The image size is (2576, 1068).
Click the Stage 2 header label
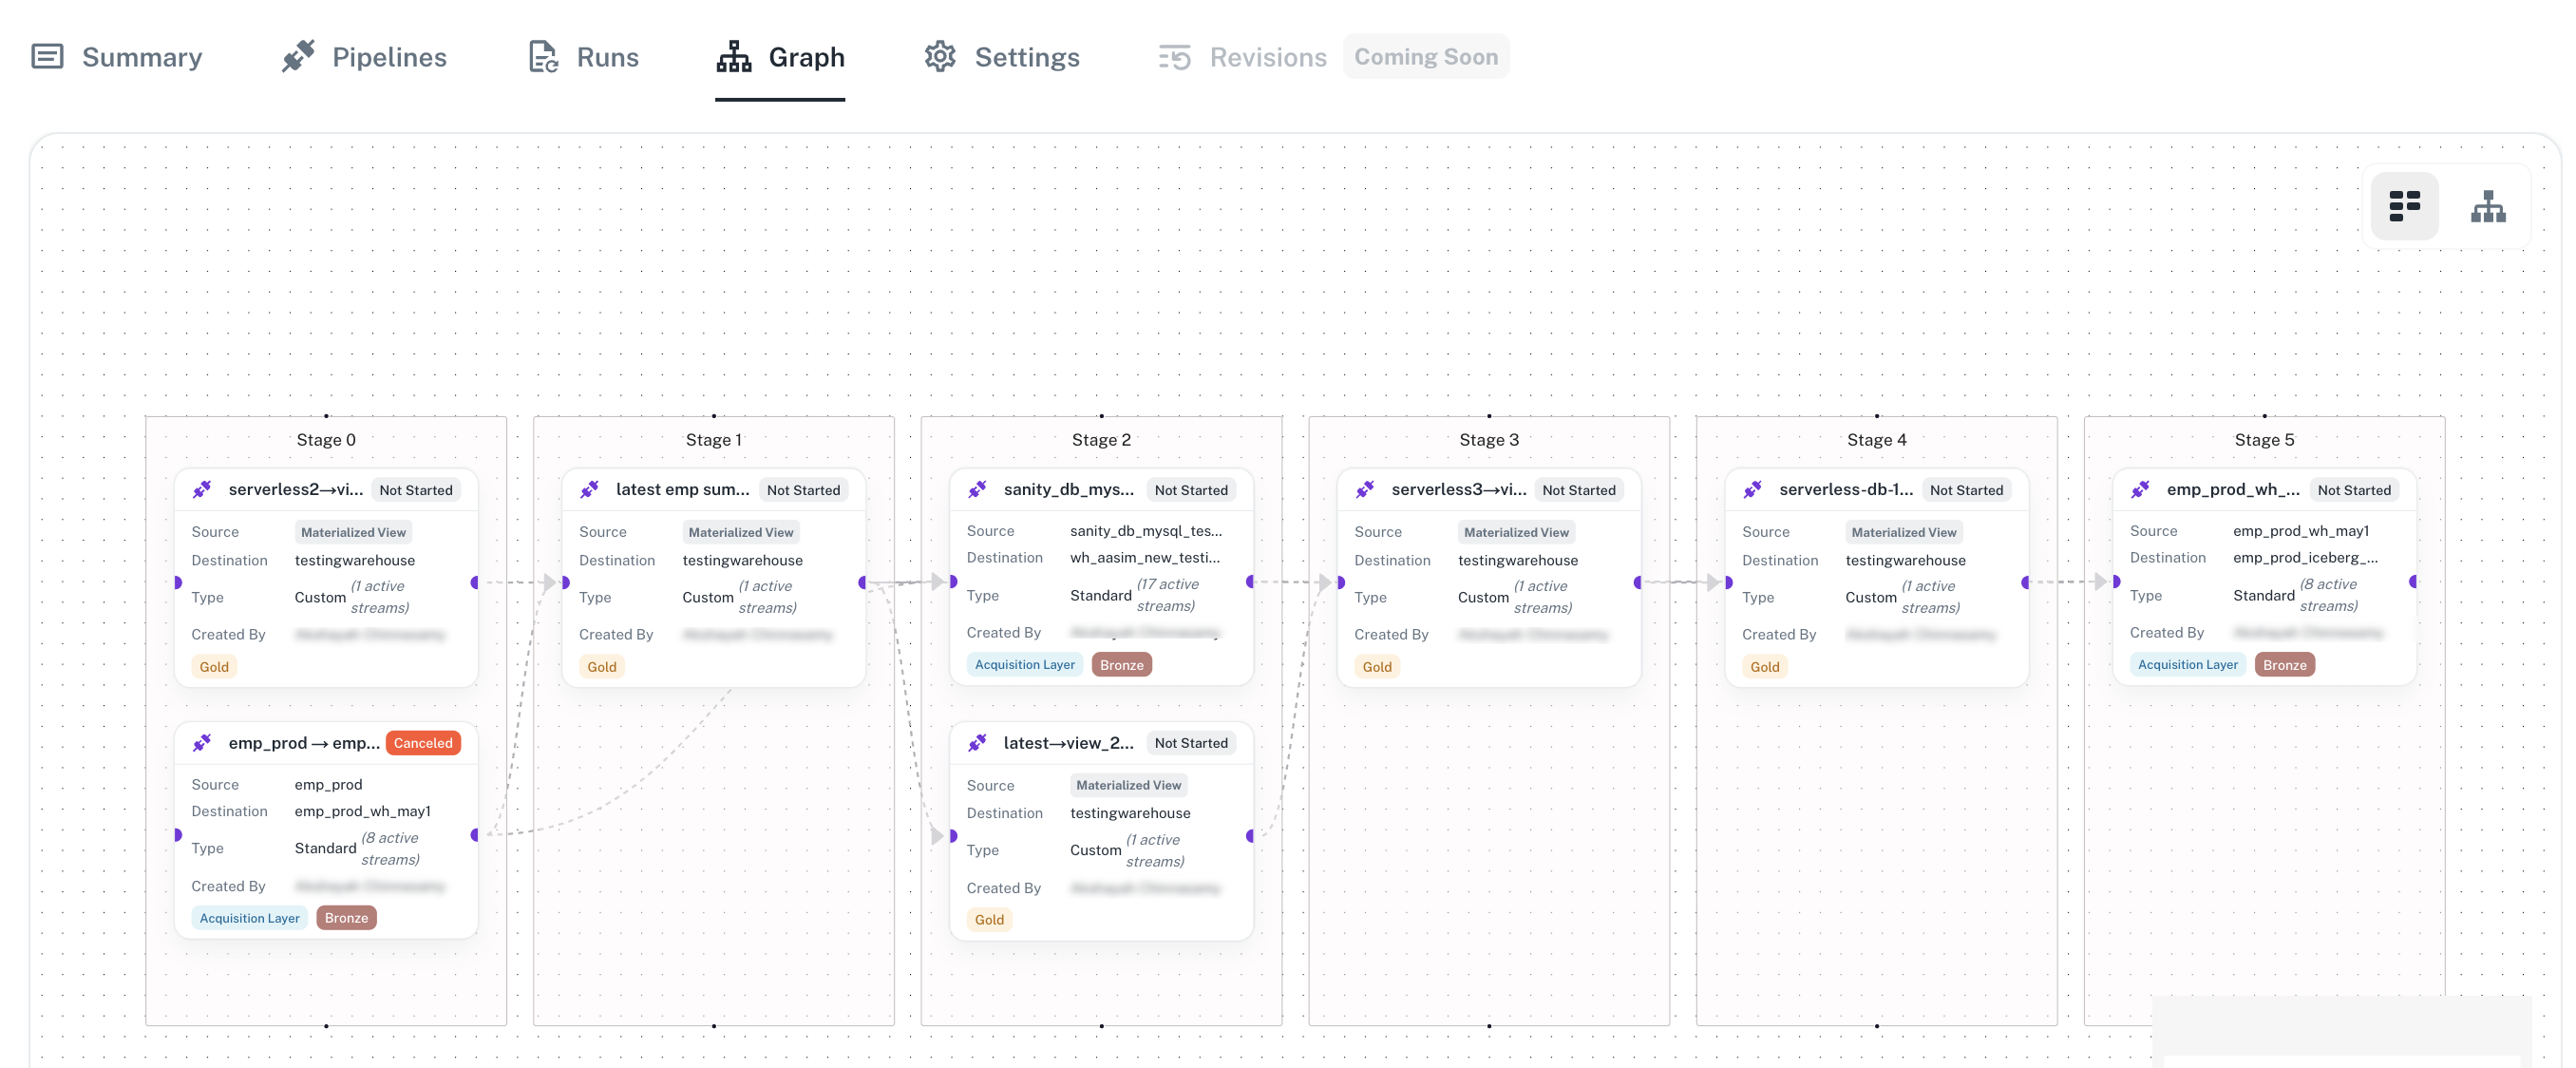tap(1101, 440)
